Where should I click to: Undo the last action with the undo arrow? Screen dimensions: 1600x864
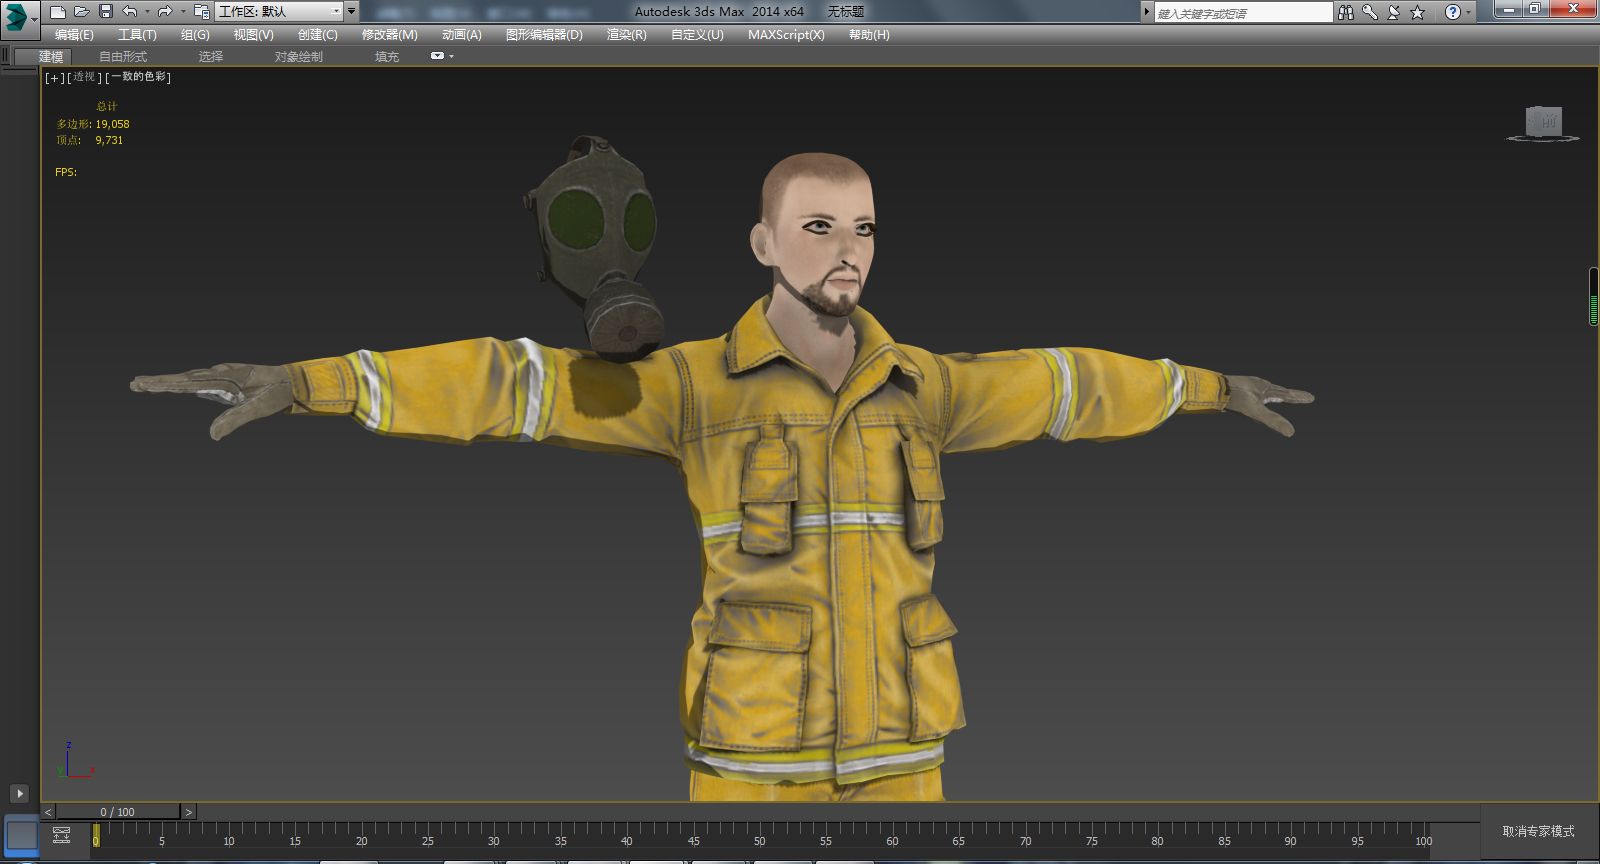pyautogui.click(x=130, y=12)
